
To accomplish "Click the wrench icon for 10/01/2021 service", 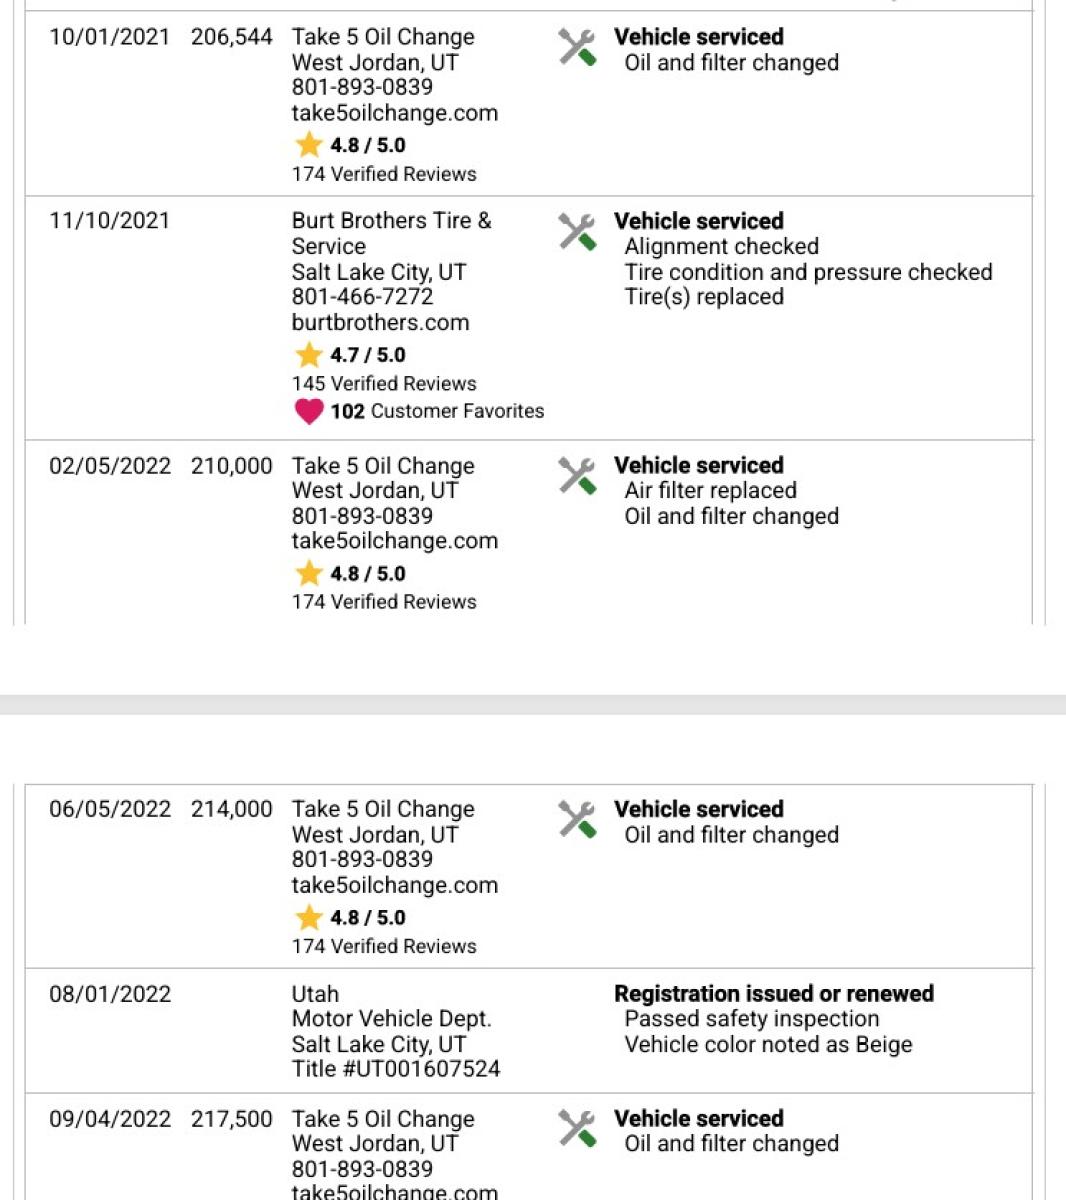I will coord(577,48).
